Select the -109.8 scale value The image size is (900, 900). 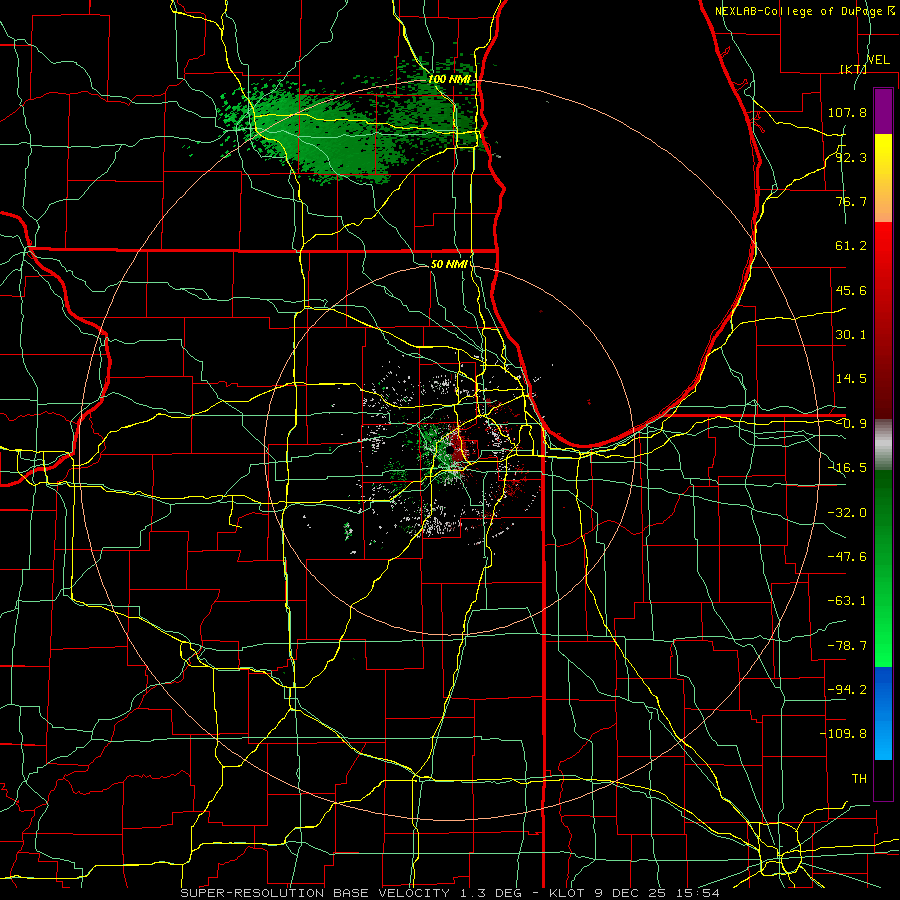point(843,734)
